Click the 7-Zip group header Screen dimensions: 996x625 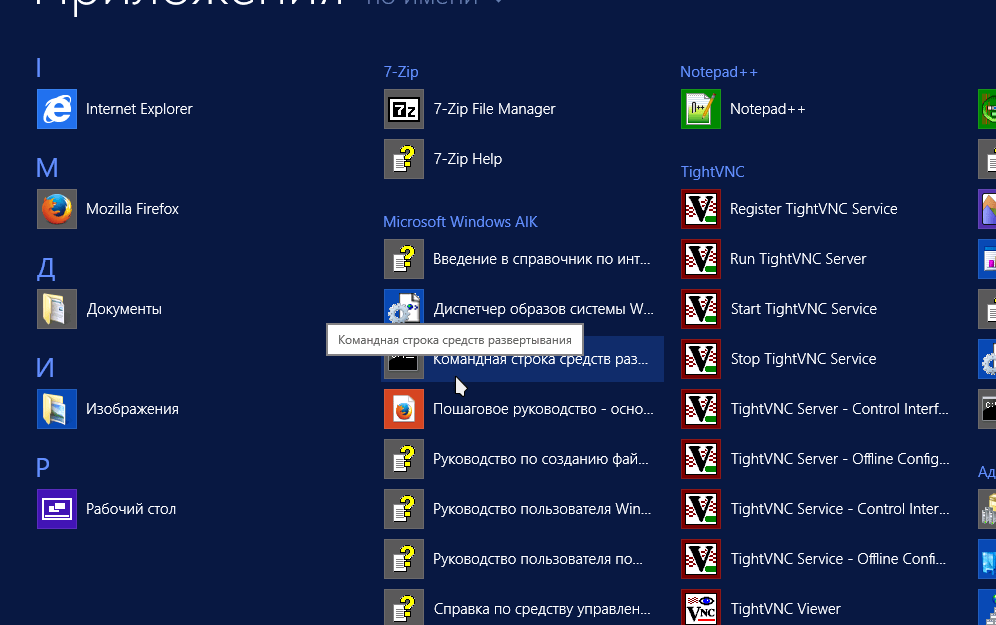pyautogui.click(x=401, y=72)
